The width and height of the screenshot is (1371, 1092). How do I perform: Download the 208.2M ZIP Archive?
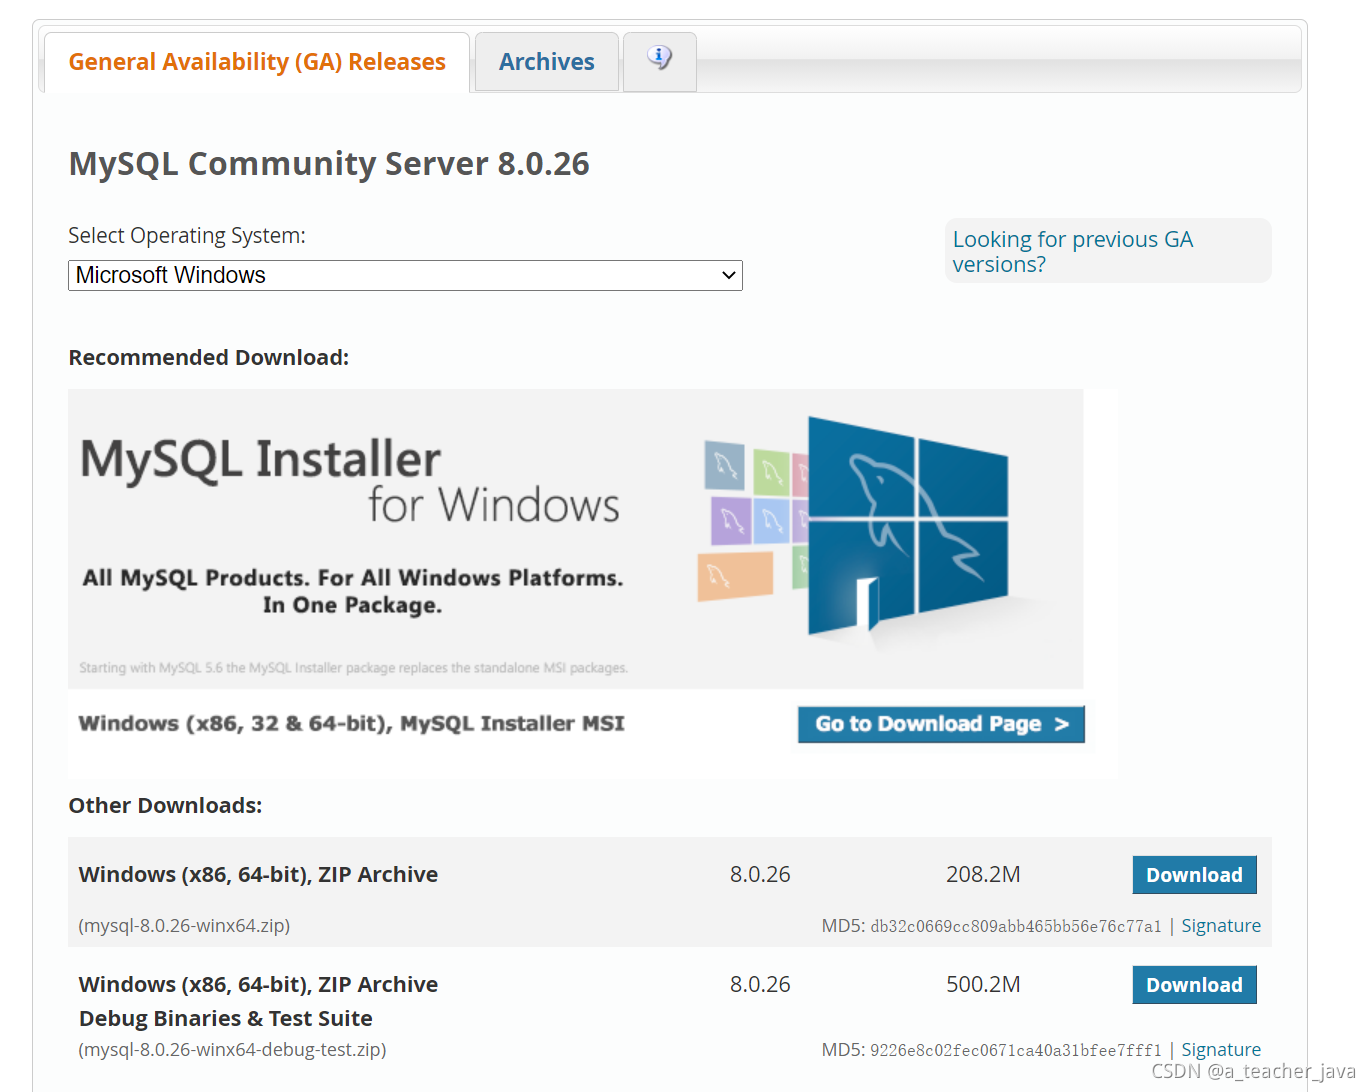[x=1194, y=875]
